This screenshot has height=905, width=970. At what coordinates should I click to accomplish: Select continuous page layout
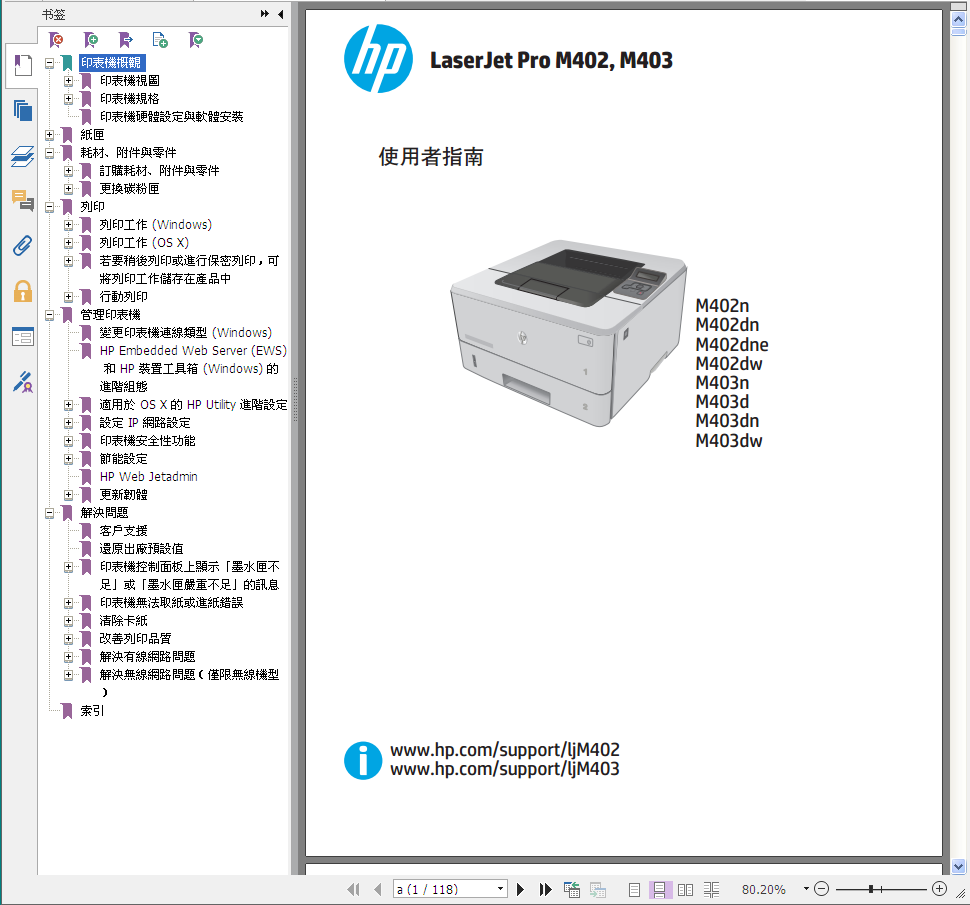tap(659, 890)
